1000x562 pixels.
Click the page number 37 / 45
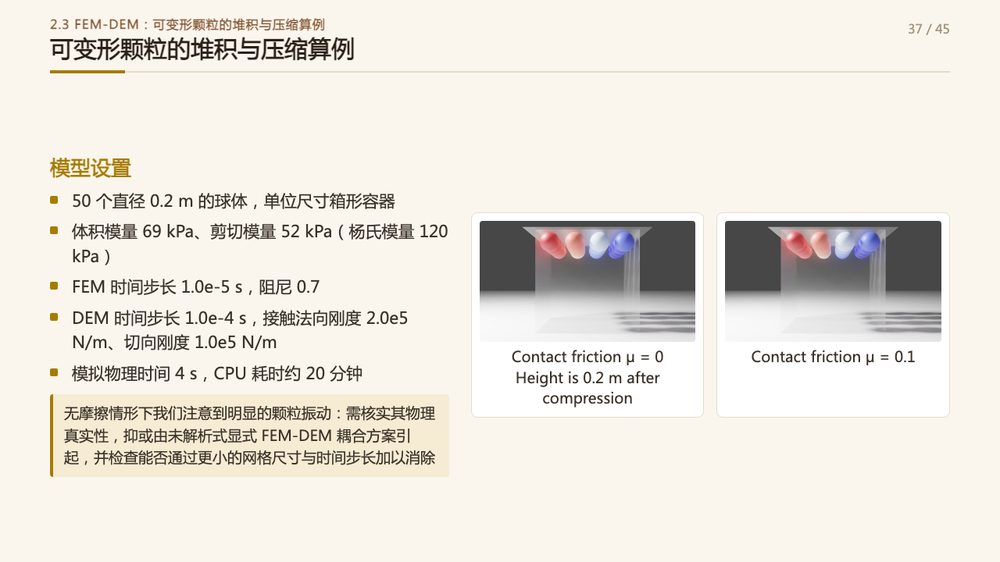[x=929, y=29]
